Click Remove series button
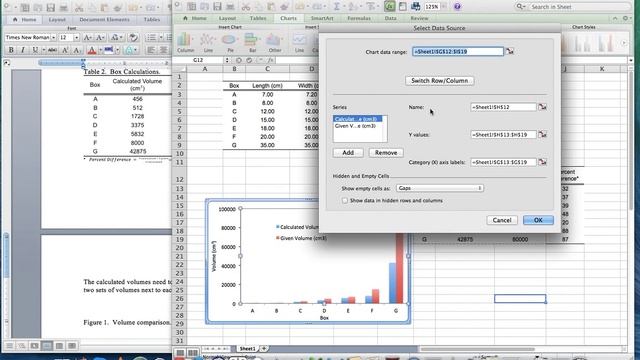 coord(386,153)
